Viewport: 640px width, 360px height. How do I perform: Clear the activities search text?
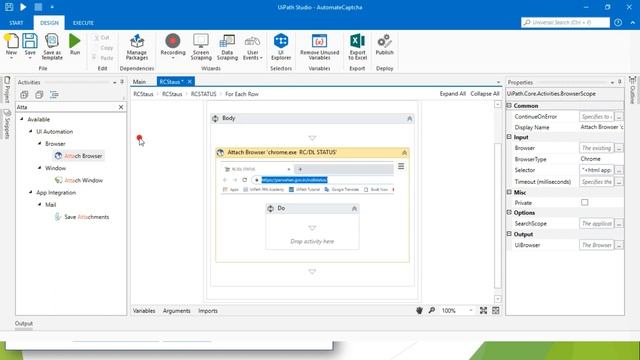coord(121,107)
